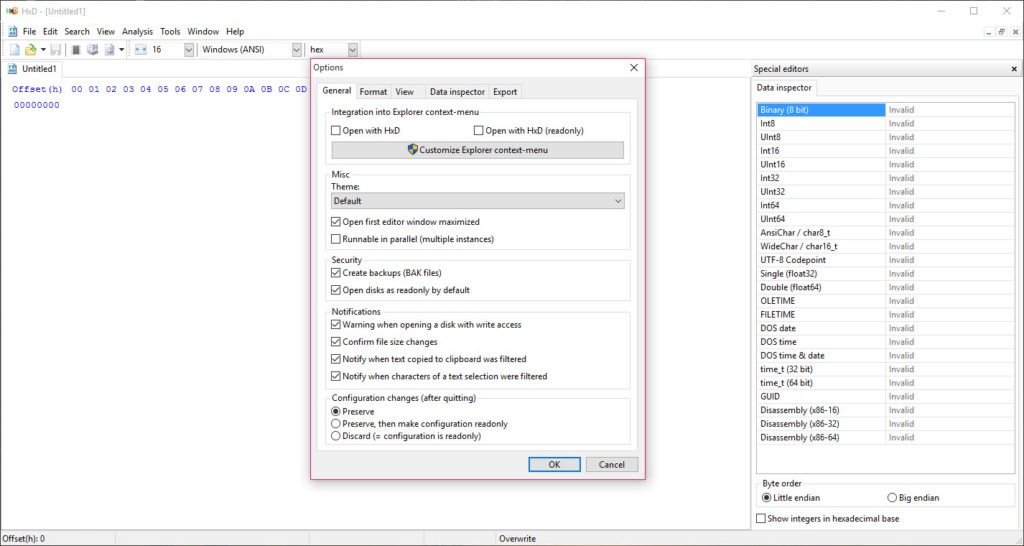Click the 00000000 offset row in editor
This screenshot has width=1024, height=546.
coord(37,105)
